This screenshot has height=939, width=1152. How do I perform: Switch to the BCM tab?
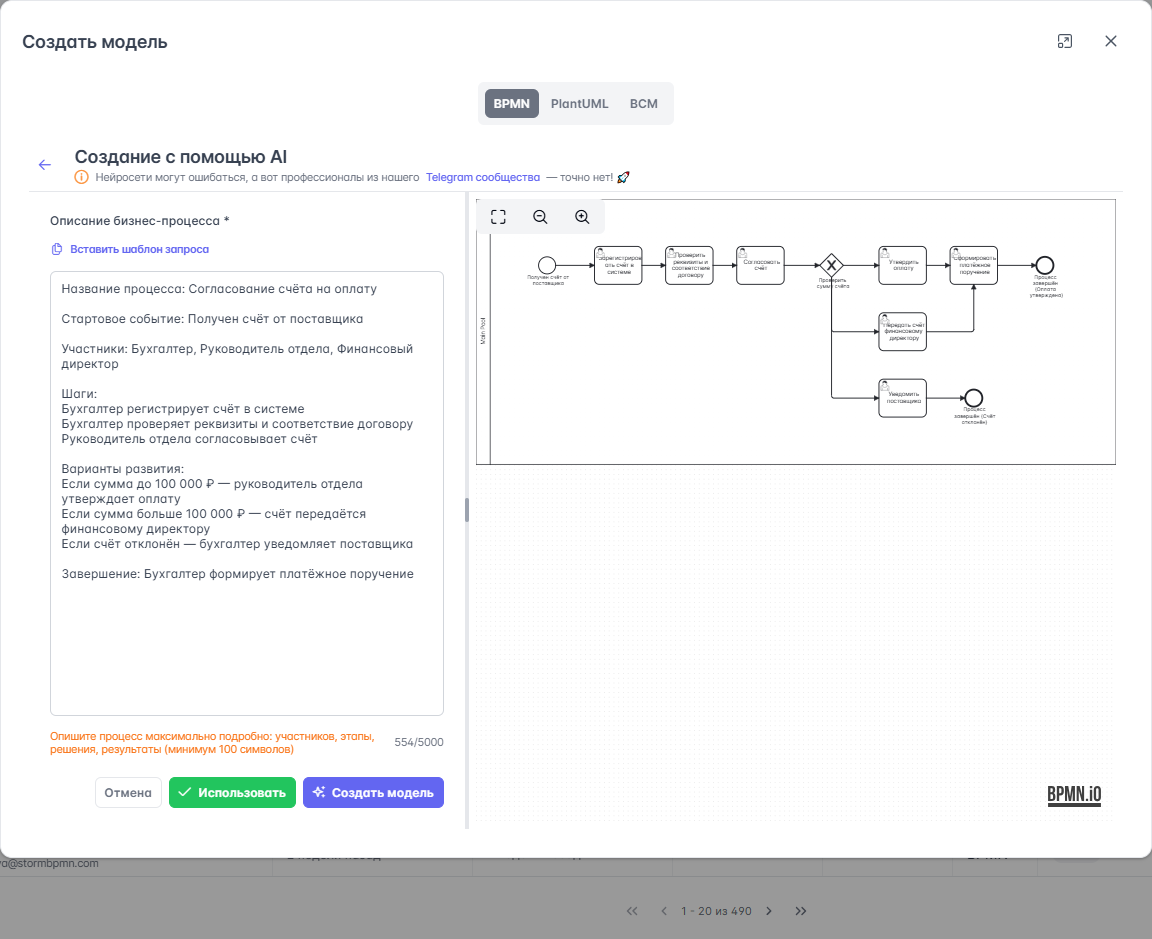click(x=643, y=104)
